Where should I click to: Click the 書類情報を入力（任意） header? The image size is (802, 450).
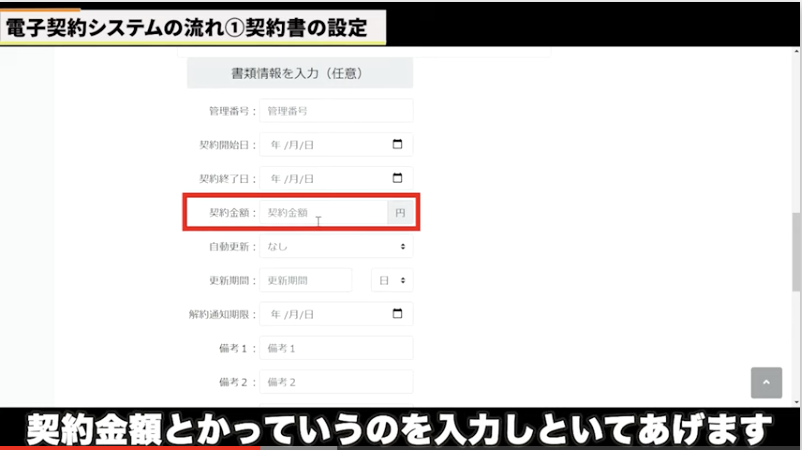coord(300,73)
